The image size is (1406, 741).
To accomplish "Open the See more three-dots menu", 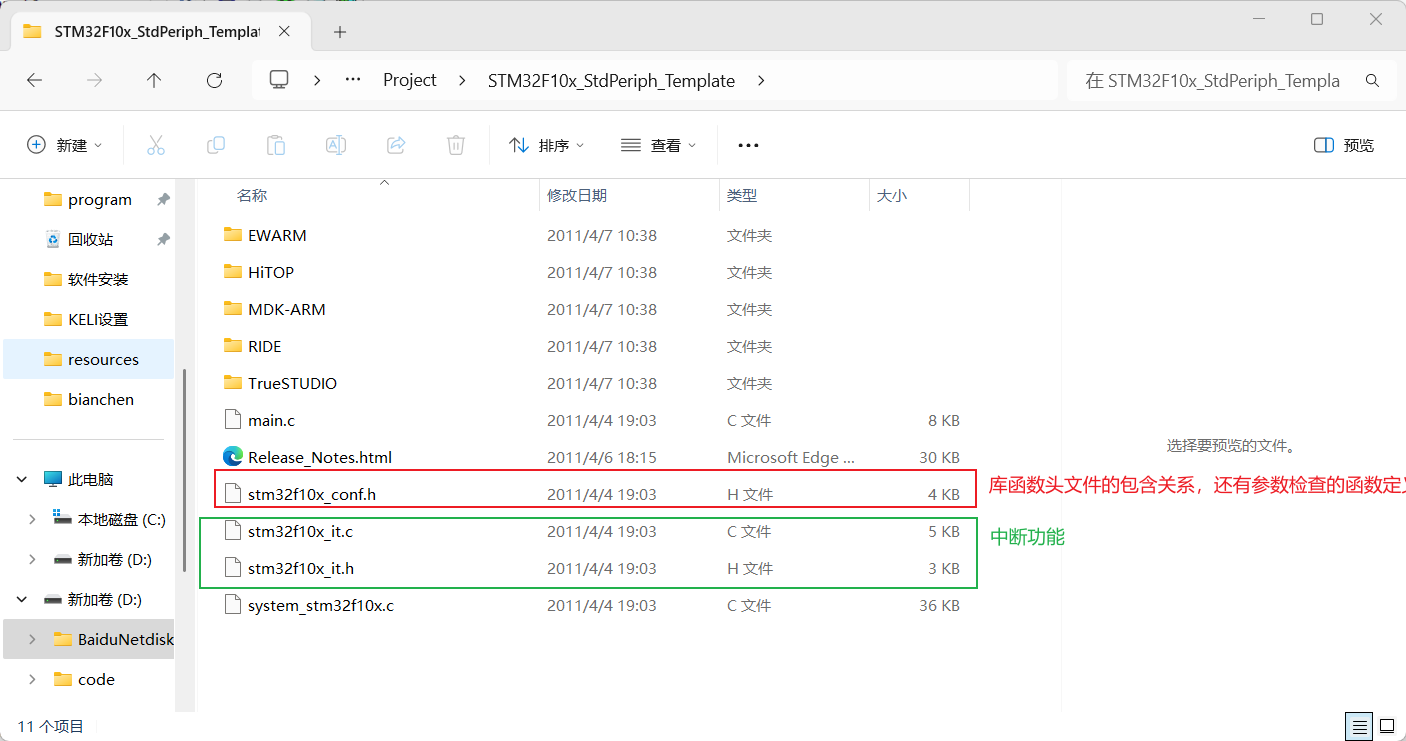I will 748,145.
